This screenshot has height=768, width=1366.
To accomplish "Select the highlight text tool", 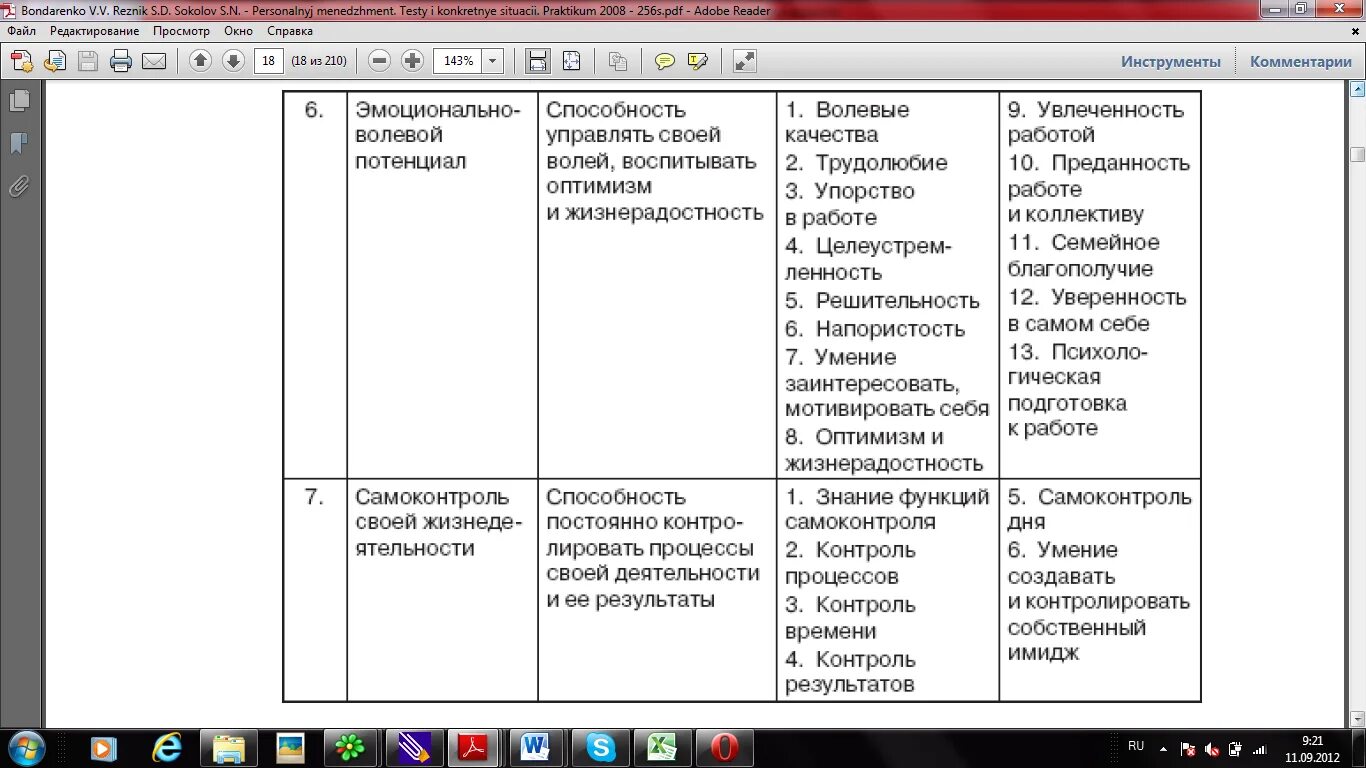I will point(698,61).
